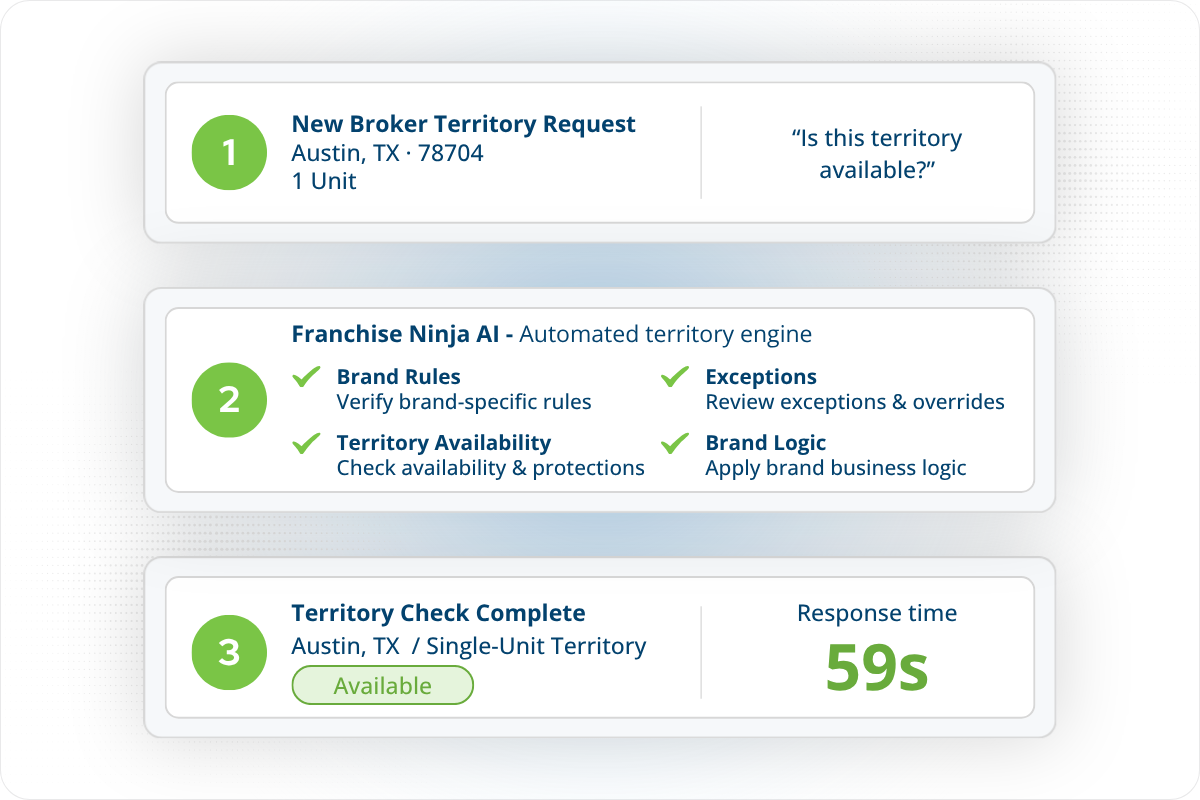
Task: Click the Brand Logic label
Action: coord(766,442)
